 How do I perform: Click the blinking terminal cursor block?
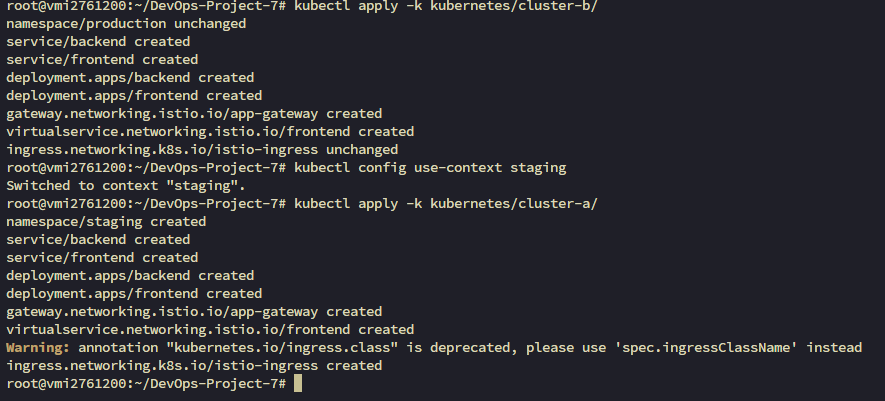pyautogui.click(x=298, y=384)
